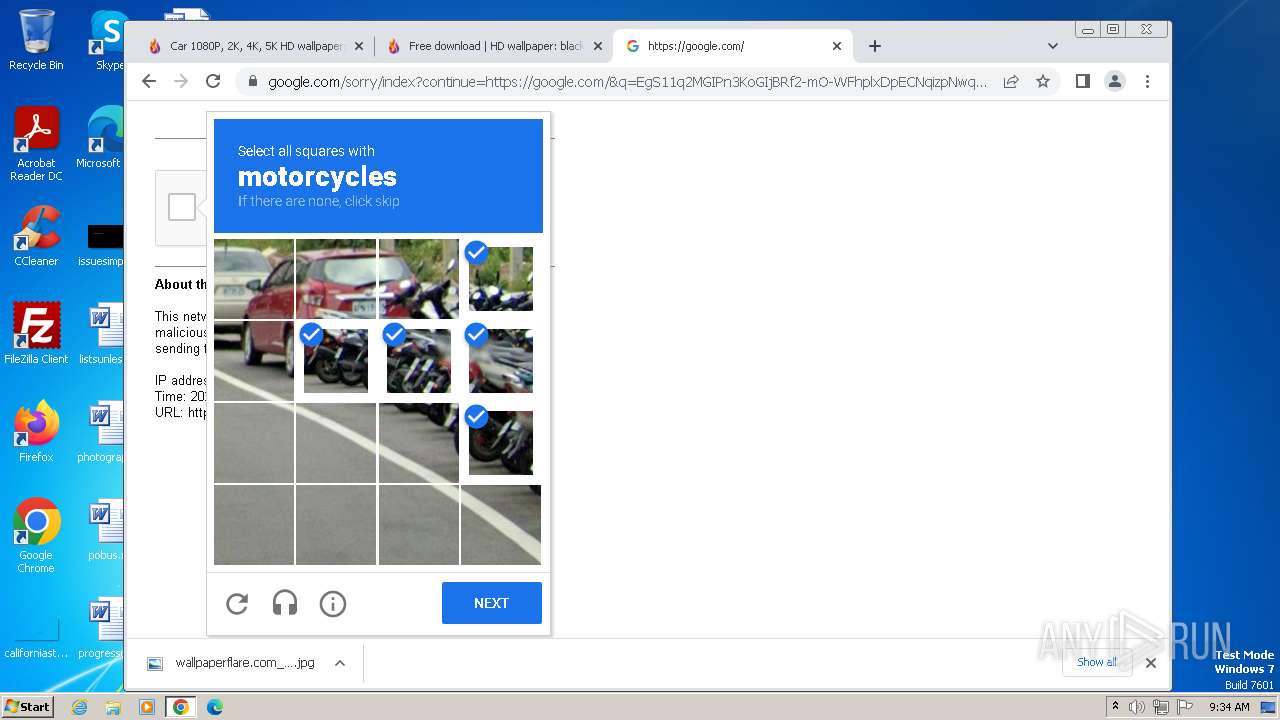
Task: Close the google.com tab
Action: coord(837,46)
